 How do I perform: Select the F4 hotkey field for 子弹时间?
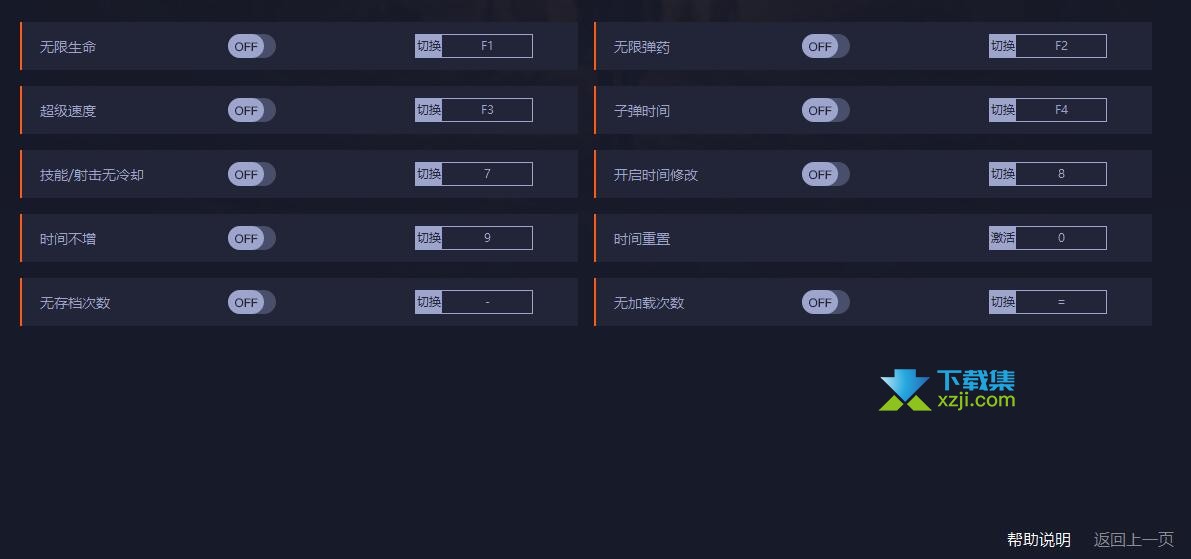click(x=1061, y=109)
